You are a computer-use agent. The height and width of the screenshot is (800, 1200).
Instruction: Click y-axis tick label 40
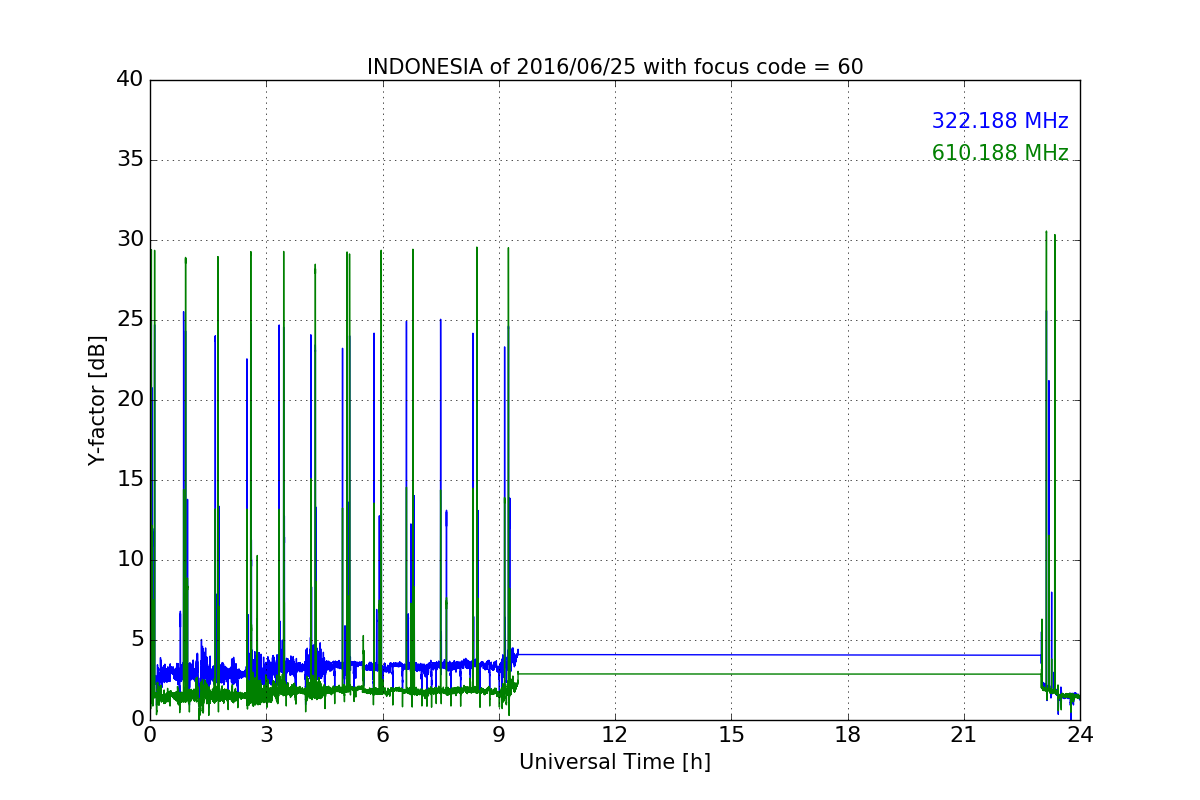pyautogui.click(x=130, y=80)
